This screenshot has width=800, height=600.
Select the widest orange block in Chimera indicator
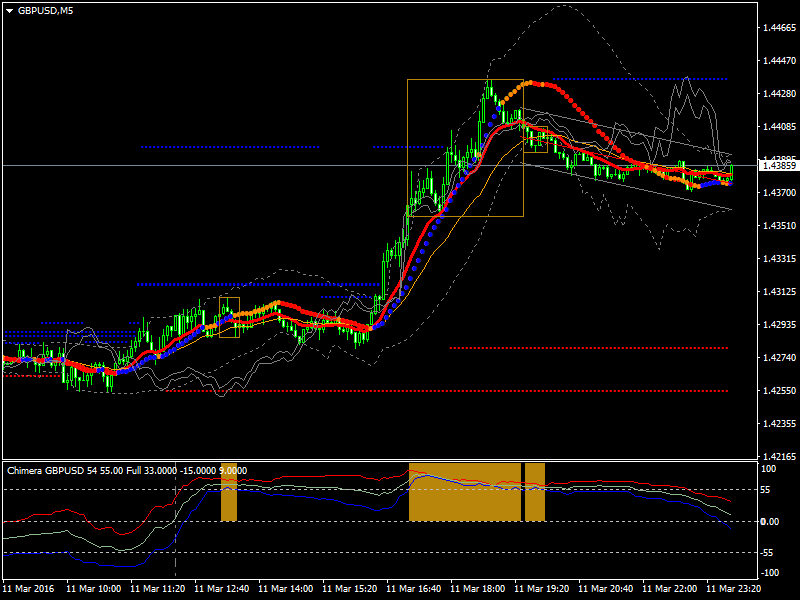(465, 492)
